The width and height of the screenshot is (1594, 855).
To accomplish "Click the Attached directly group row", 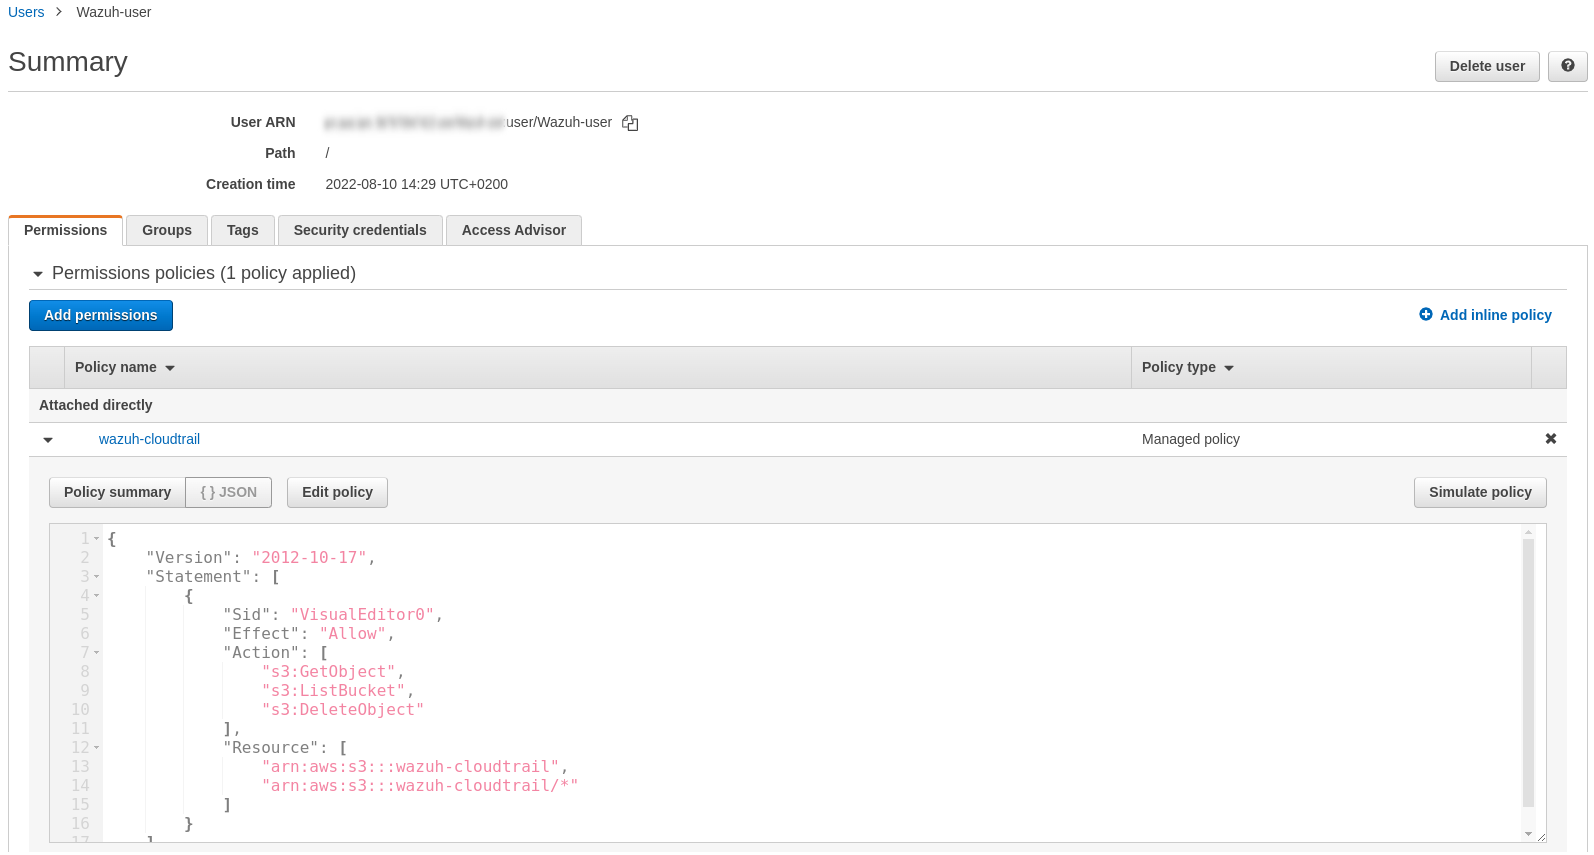I will coord(798,405).
